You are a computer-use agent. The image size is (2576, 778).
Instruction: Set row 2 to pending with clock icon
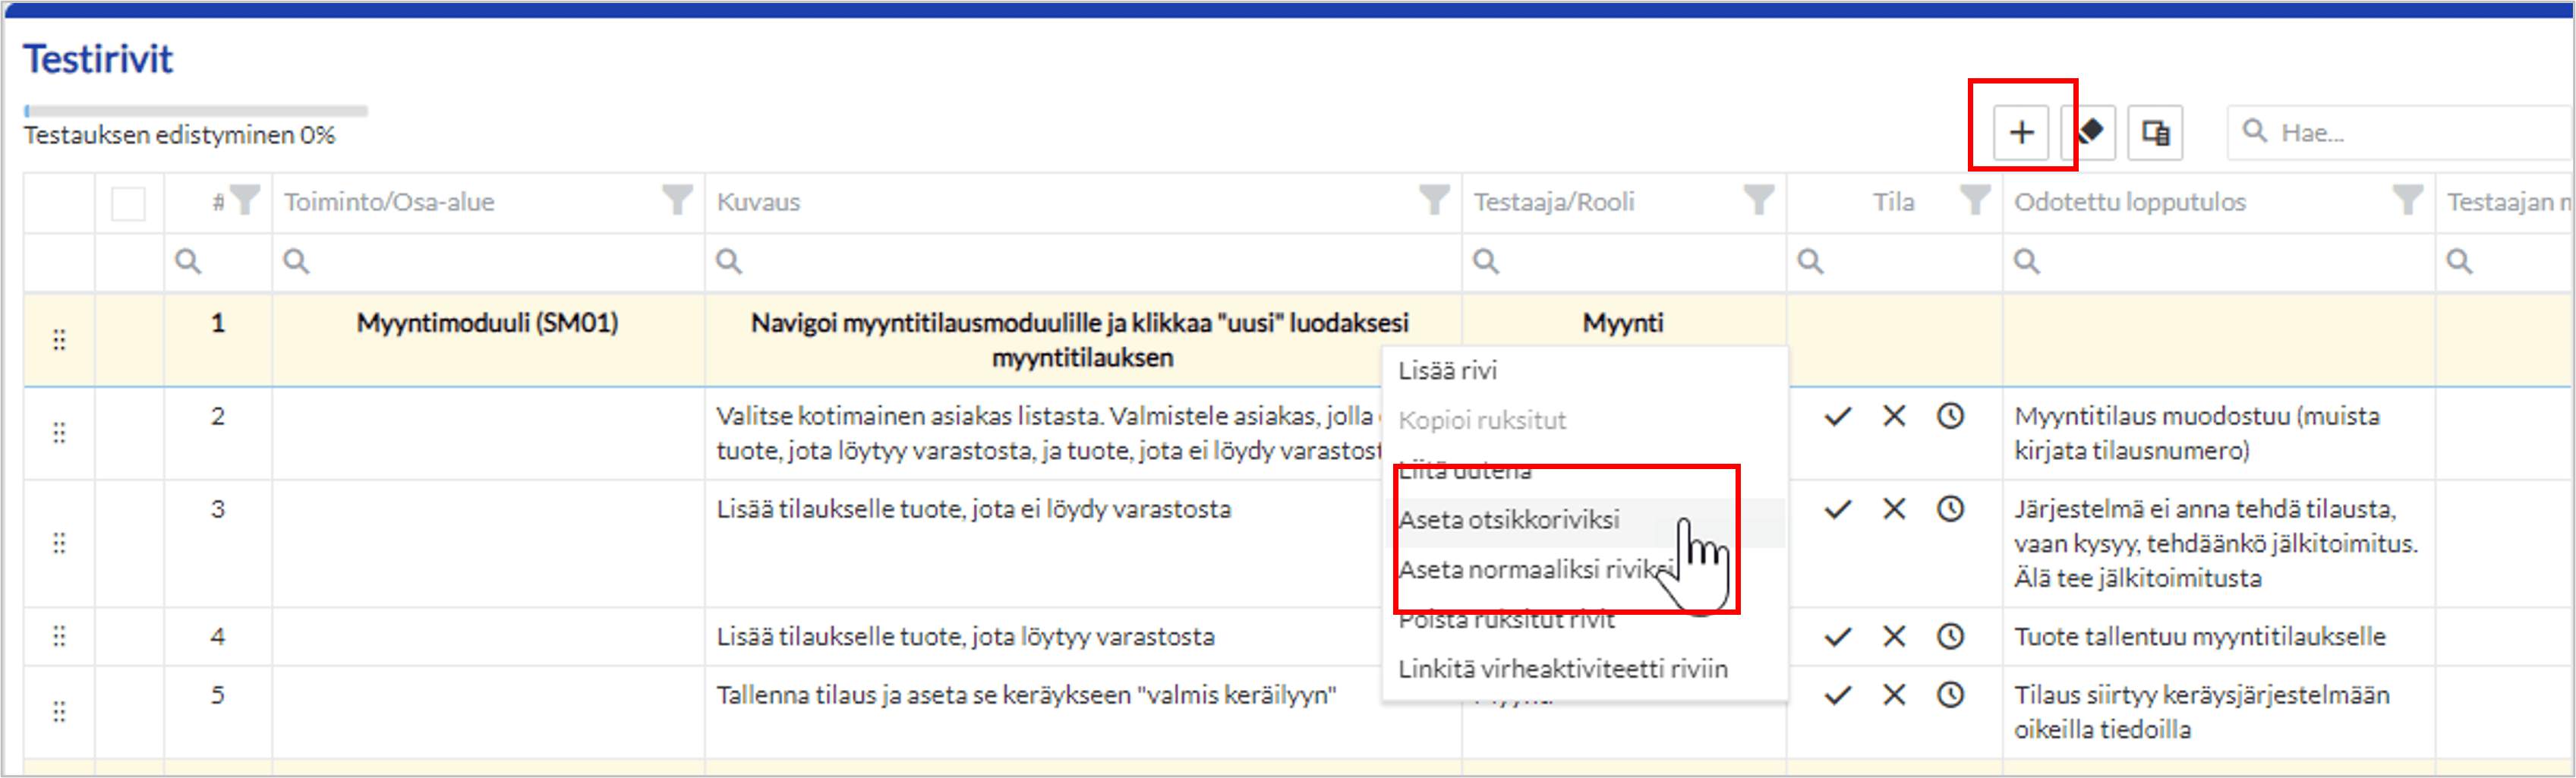(x=1950, y=416)
